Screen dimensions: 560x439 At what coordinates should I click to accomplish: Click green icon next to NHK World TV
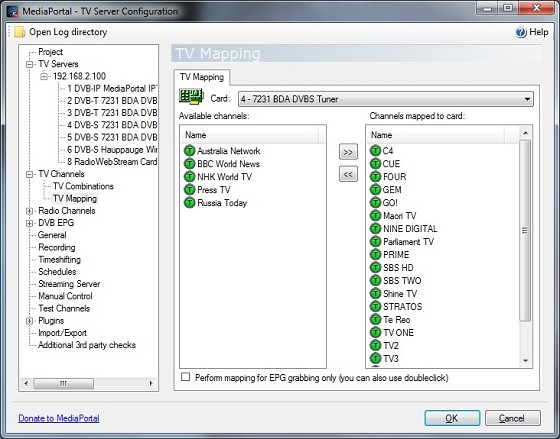click(x=189, y=177)
